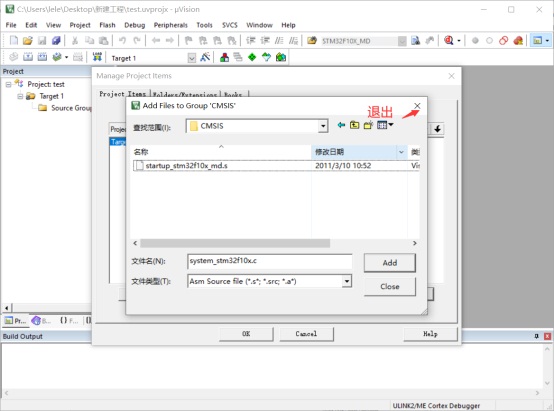Click Help in Manage Project Items
This screenshot has width=554, height=411.
click(x=430, y=334)
